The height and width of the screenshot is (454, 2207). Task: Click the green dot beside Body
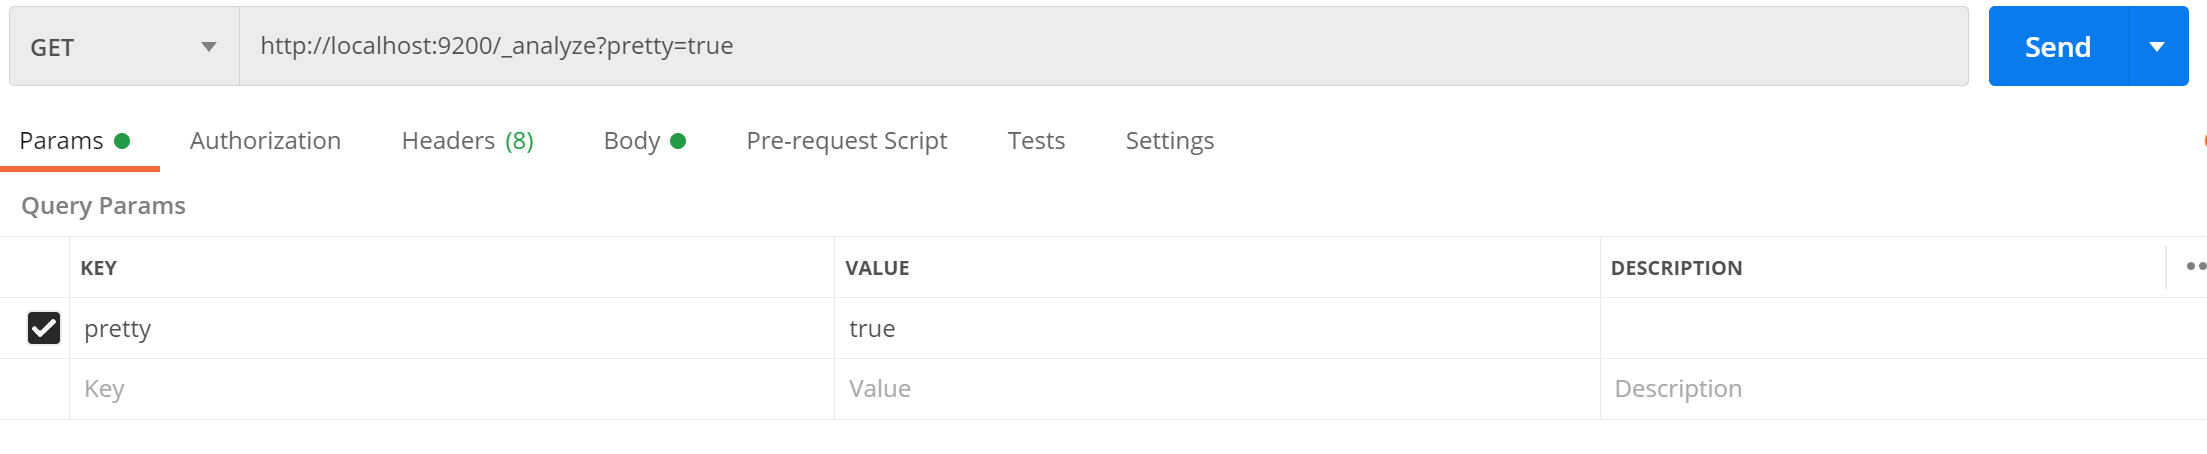tap(678, 141)
